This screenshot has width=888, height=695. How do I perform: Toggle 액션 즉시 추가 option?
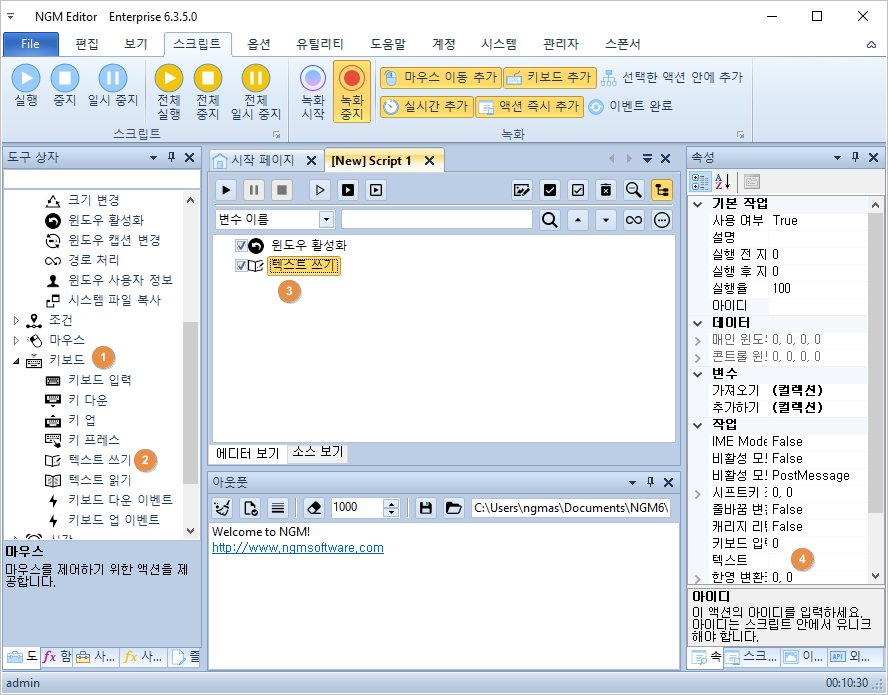[530, 106]
